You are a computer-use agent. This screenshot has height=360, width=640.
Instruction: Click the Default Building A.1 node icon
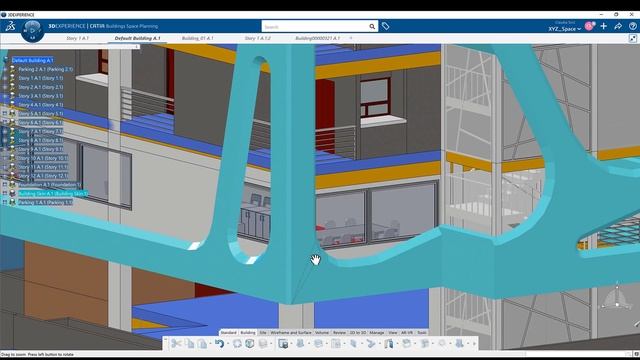coord(5,60)
